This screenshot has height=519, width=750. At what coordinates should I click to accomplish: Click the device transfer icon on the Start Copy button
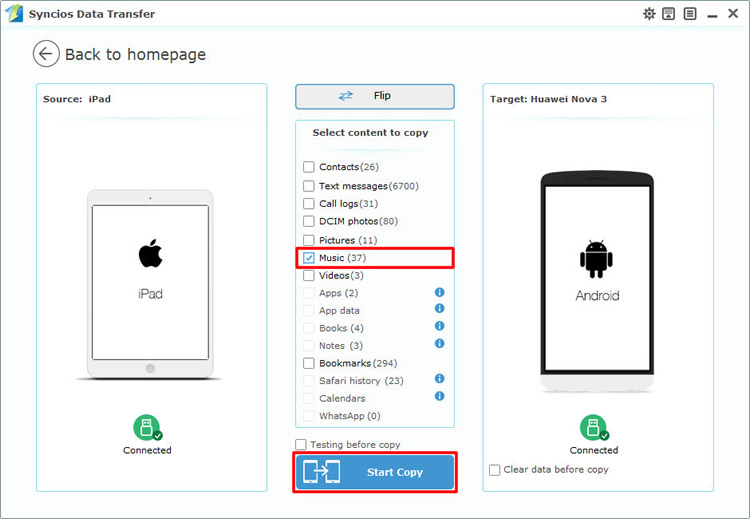click(321, 472)
